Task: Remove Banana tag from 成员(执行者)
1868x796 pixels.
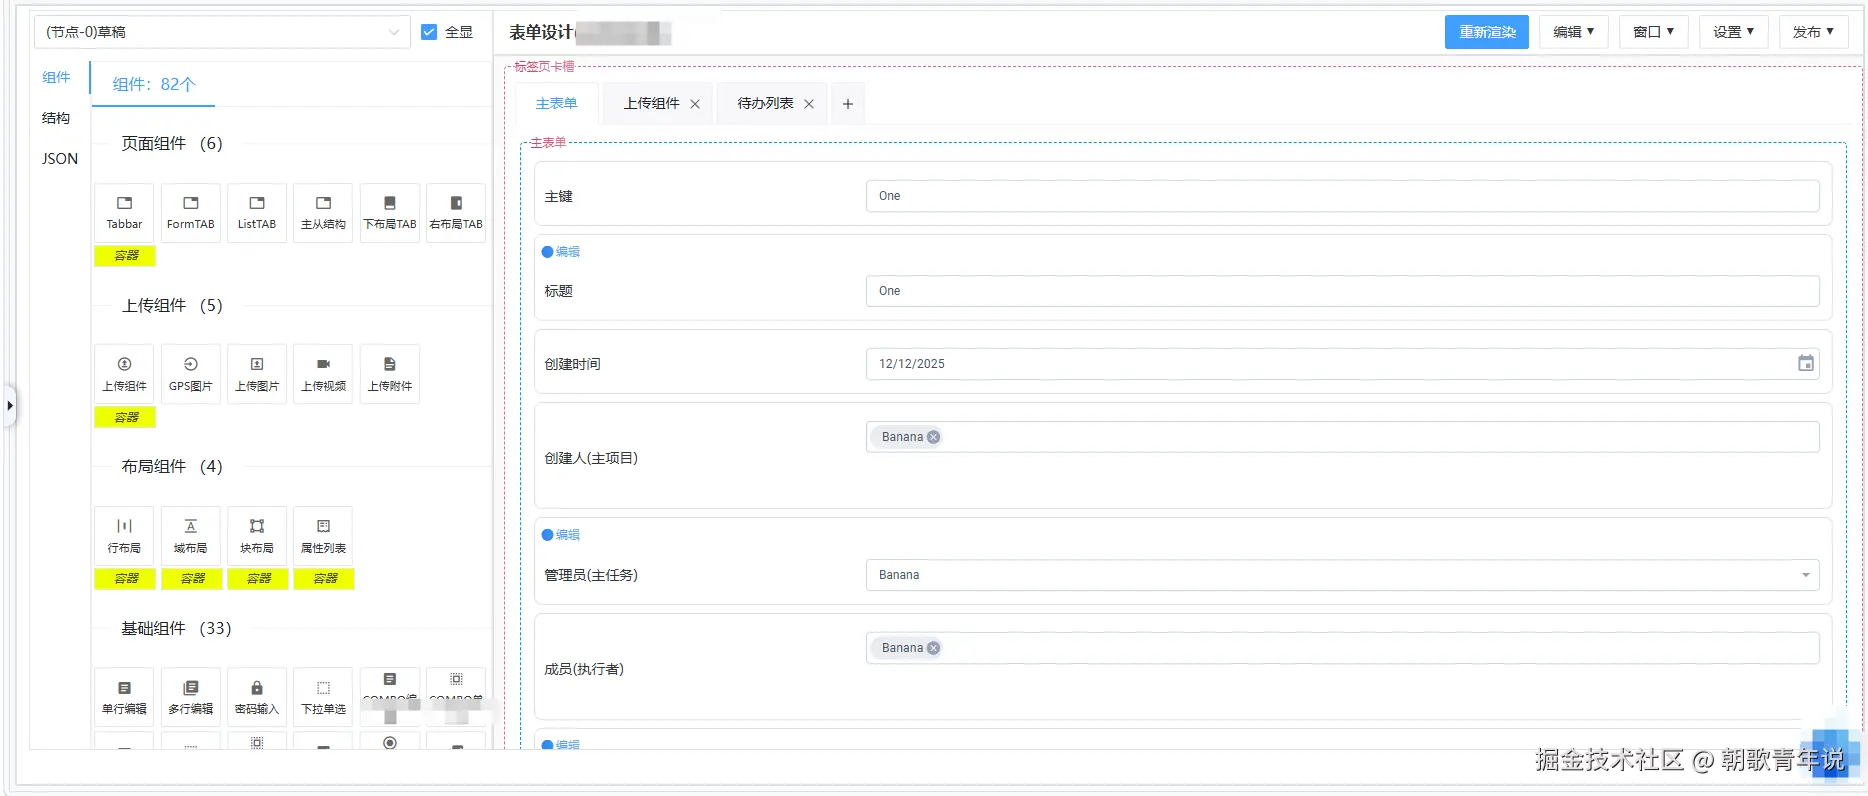Action: point(933,648)
